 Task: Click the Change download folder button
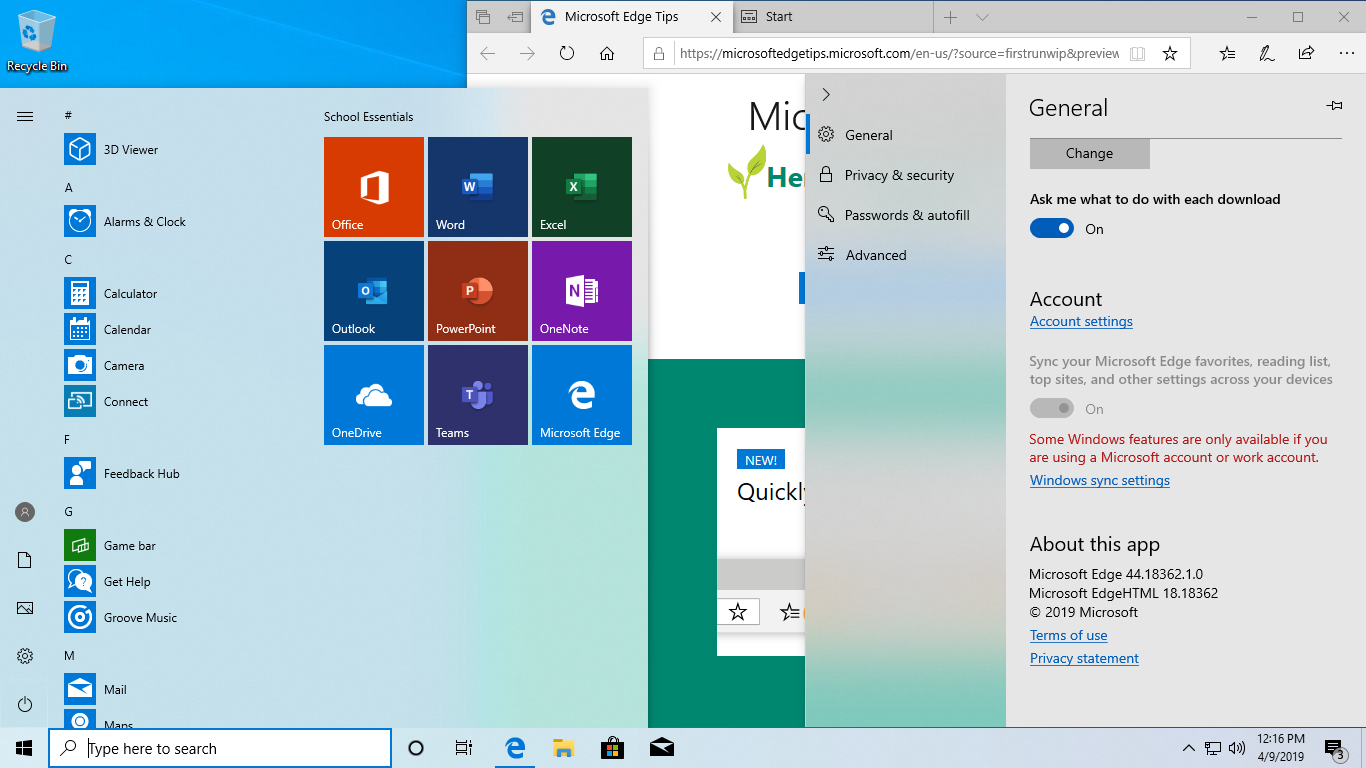[x=1090, y=153]
